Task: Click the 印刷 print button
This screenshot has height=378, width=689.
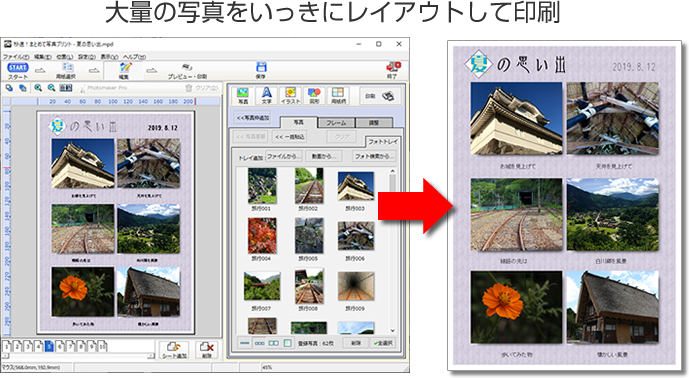Action: pos(380,96)
